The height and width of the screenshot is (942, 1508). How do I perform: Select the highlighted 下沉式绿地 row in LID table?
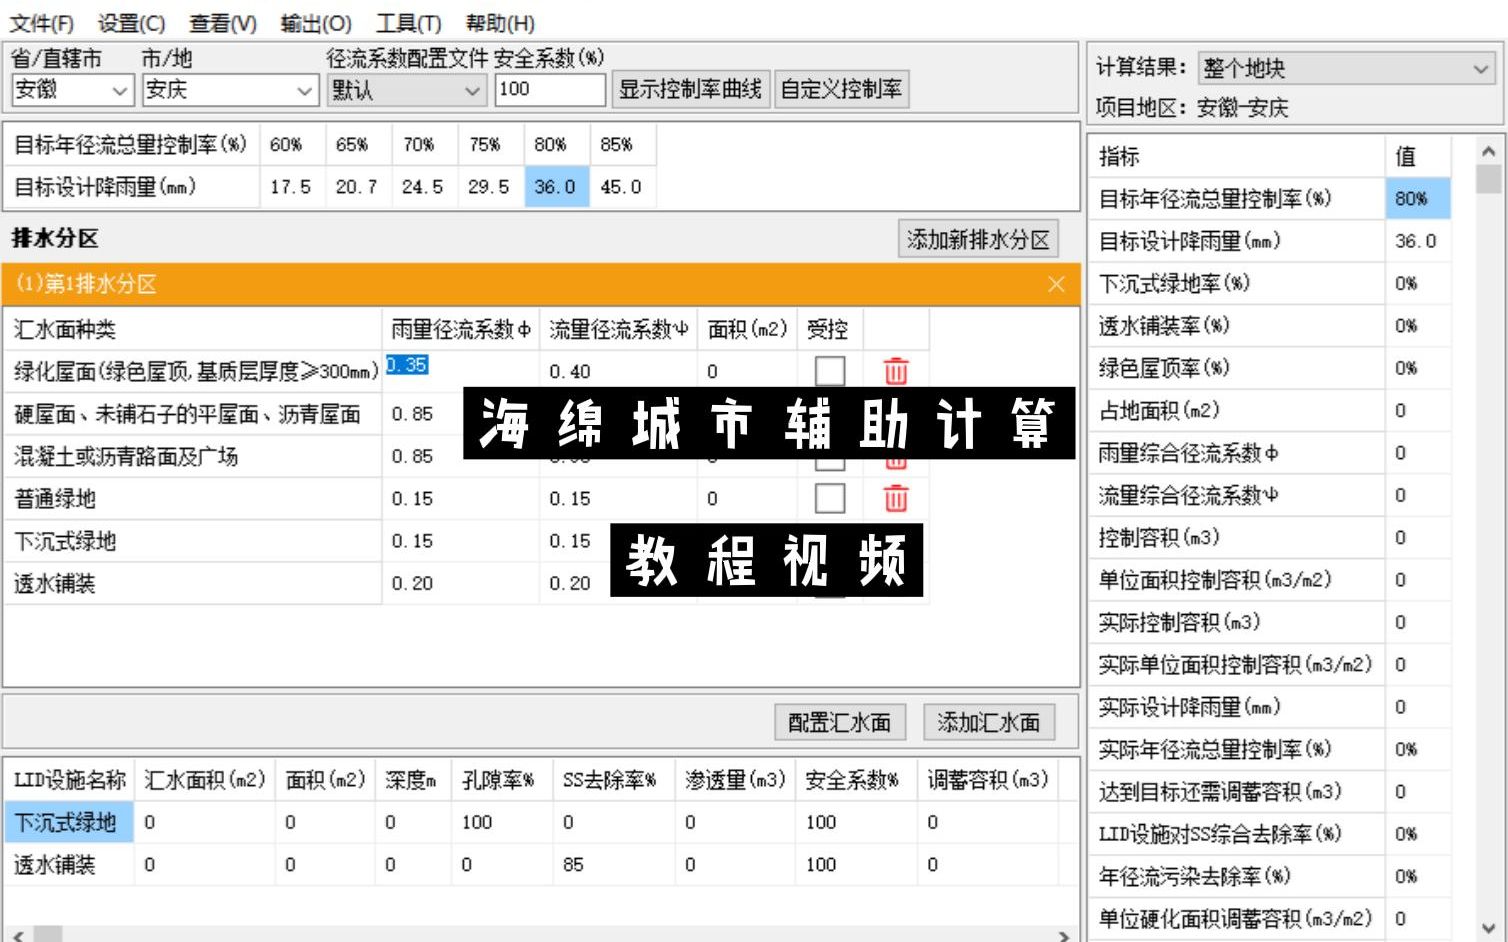(69, 823)
